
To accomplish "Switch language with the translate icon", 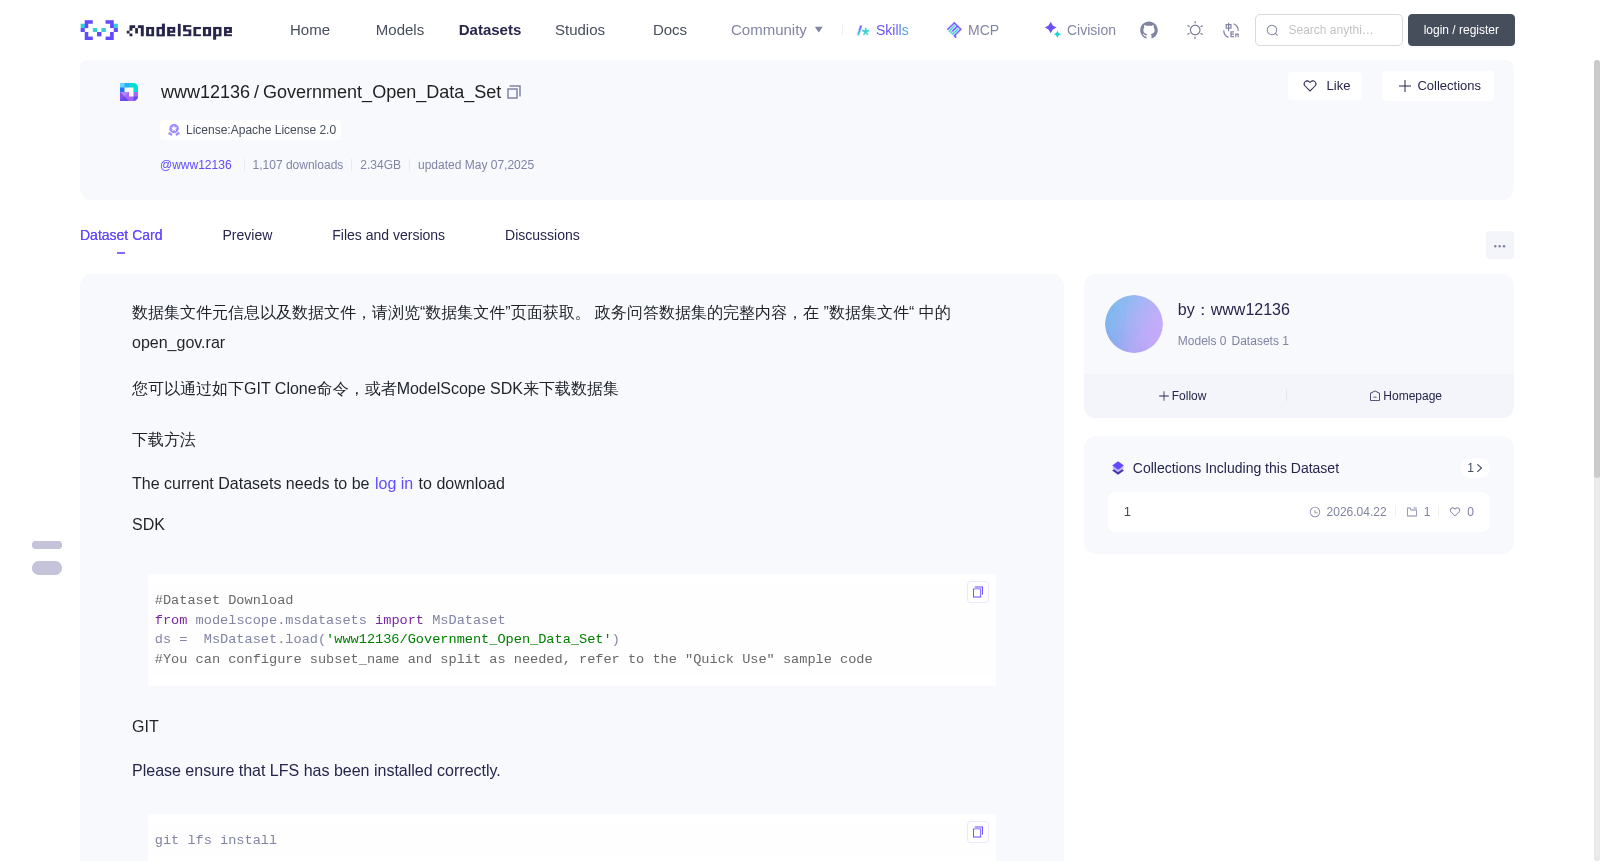I will tap(1231, 30).
